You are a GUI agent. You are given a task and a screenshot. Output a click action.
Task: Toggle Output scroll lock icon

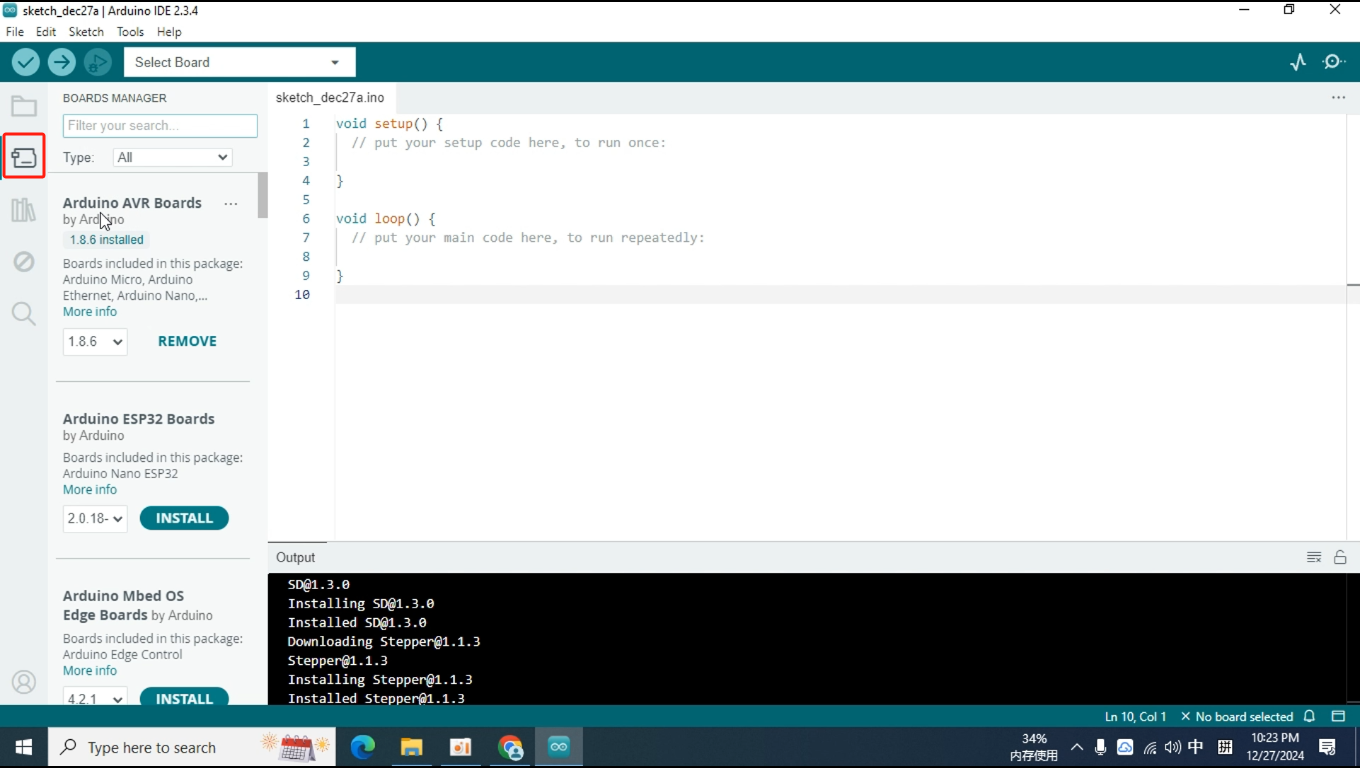click(x=1340, y=557)
